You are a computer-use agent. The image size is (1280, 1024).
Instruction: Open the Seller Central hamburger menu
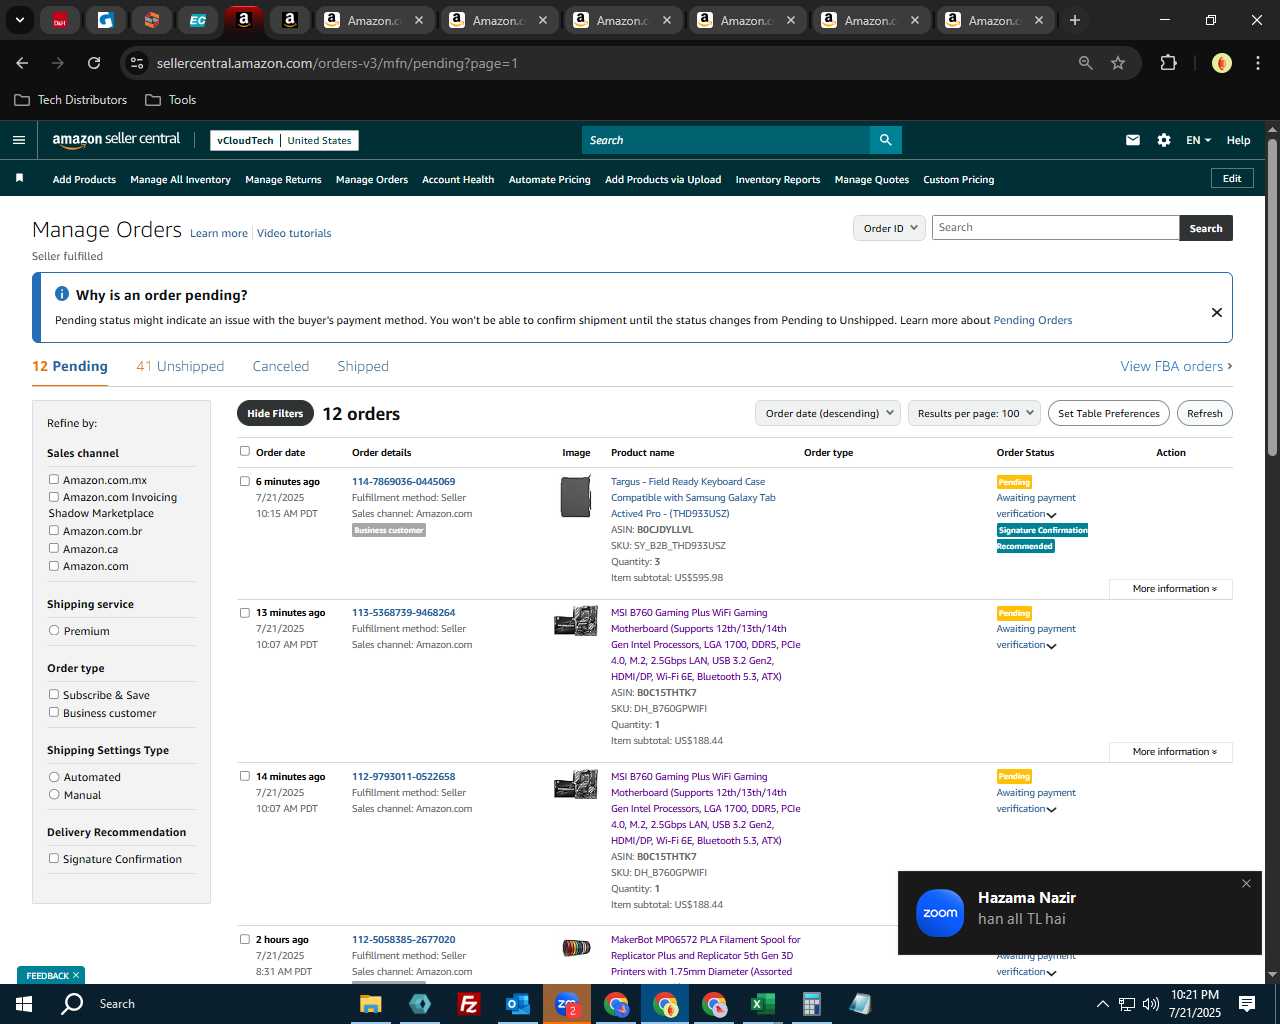point(19,140)
